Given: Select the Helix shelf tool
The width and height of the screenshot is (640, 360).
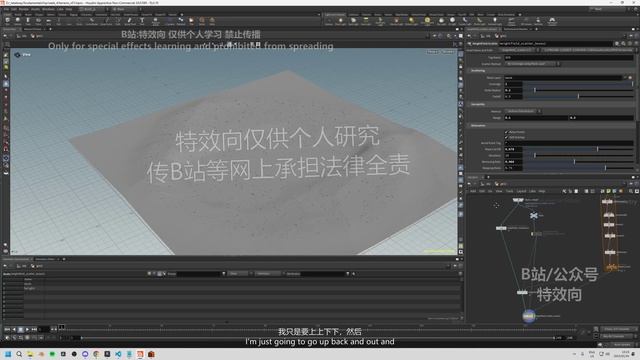Looking at the screenshot, I should click(212, 21).
